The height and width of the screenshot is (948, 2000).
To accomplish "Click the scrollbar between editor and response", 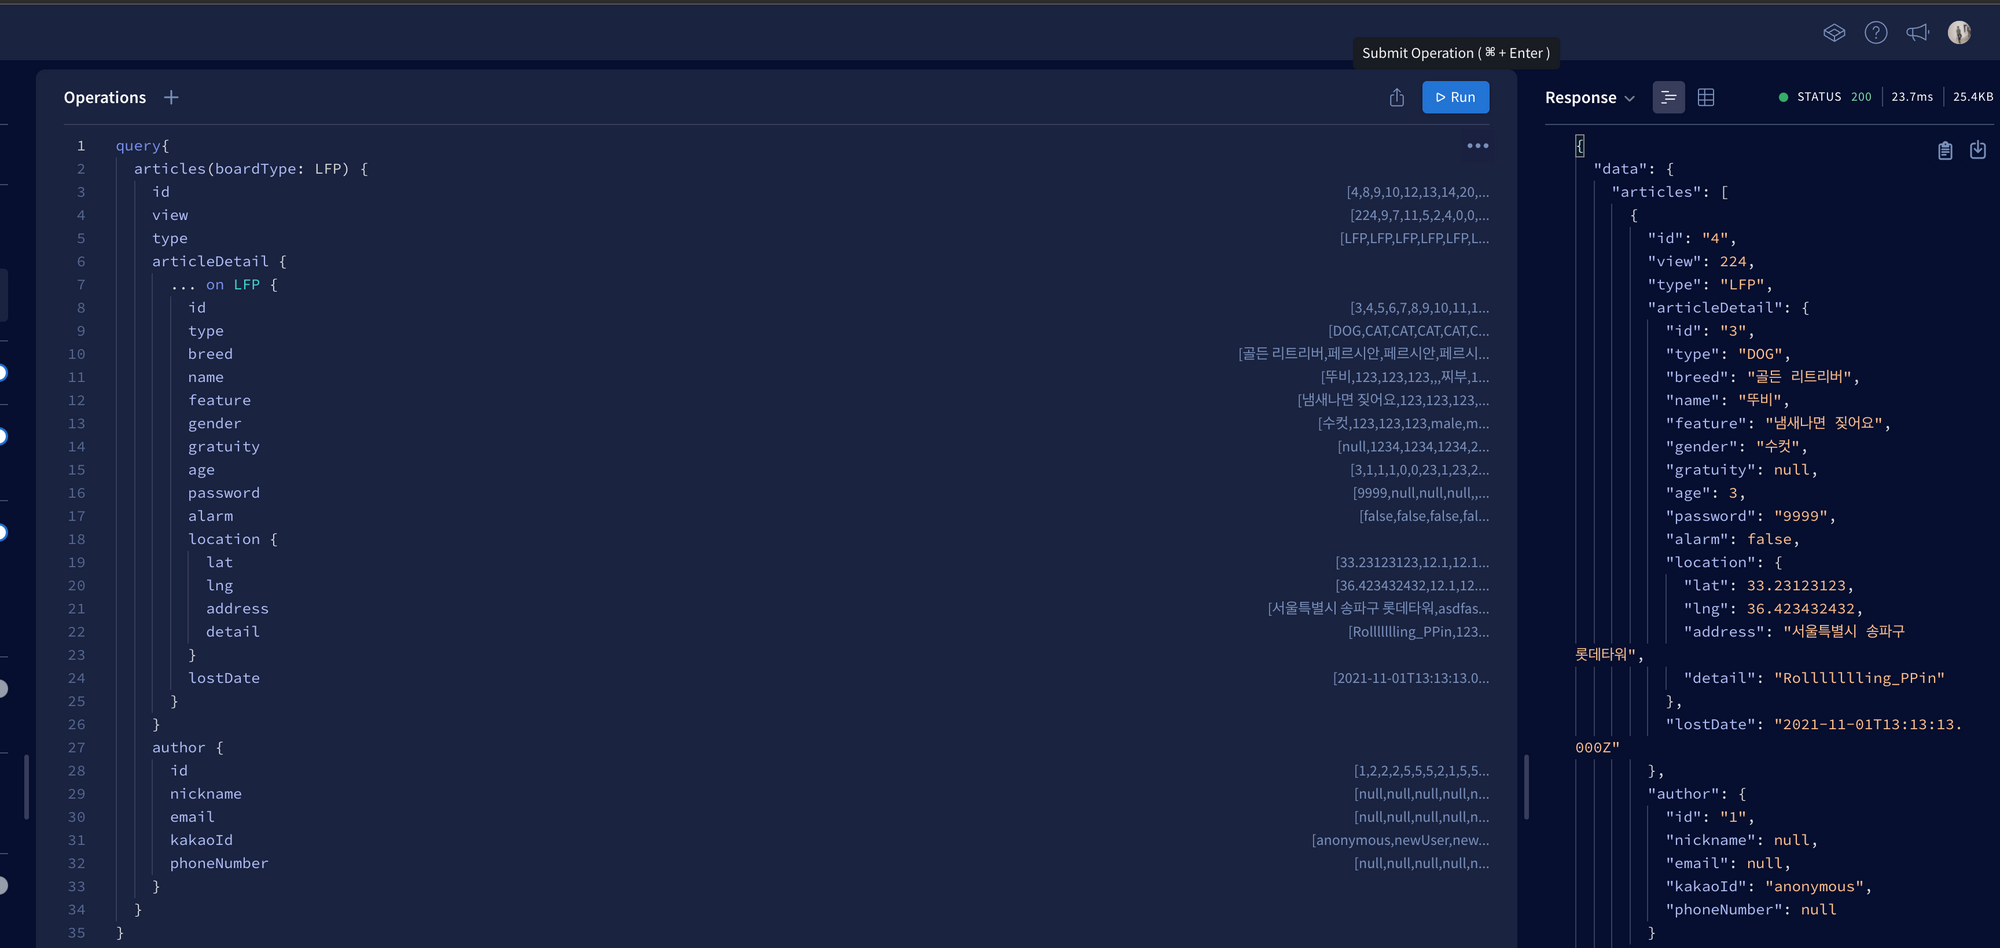I will (x=1526, y=786).
